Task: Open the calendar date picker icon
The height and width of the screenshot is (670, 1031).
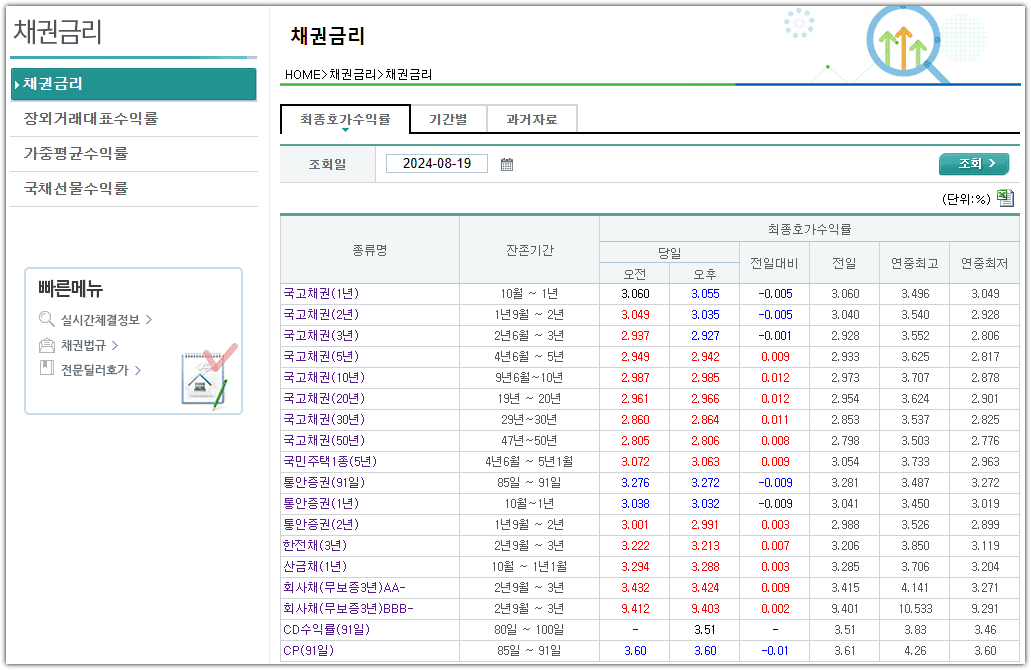Action: [507, 164]
